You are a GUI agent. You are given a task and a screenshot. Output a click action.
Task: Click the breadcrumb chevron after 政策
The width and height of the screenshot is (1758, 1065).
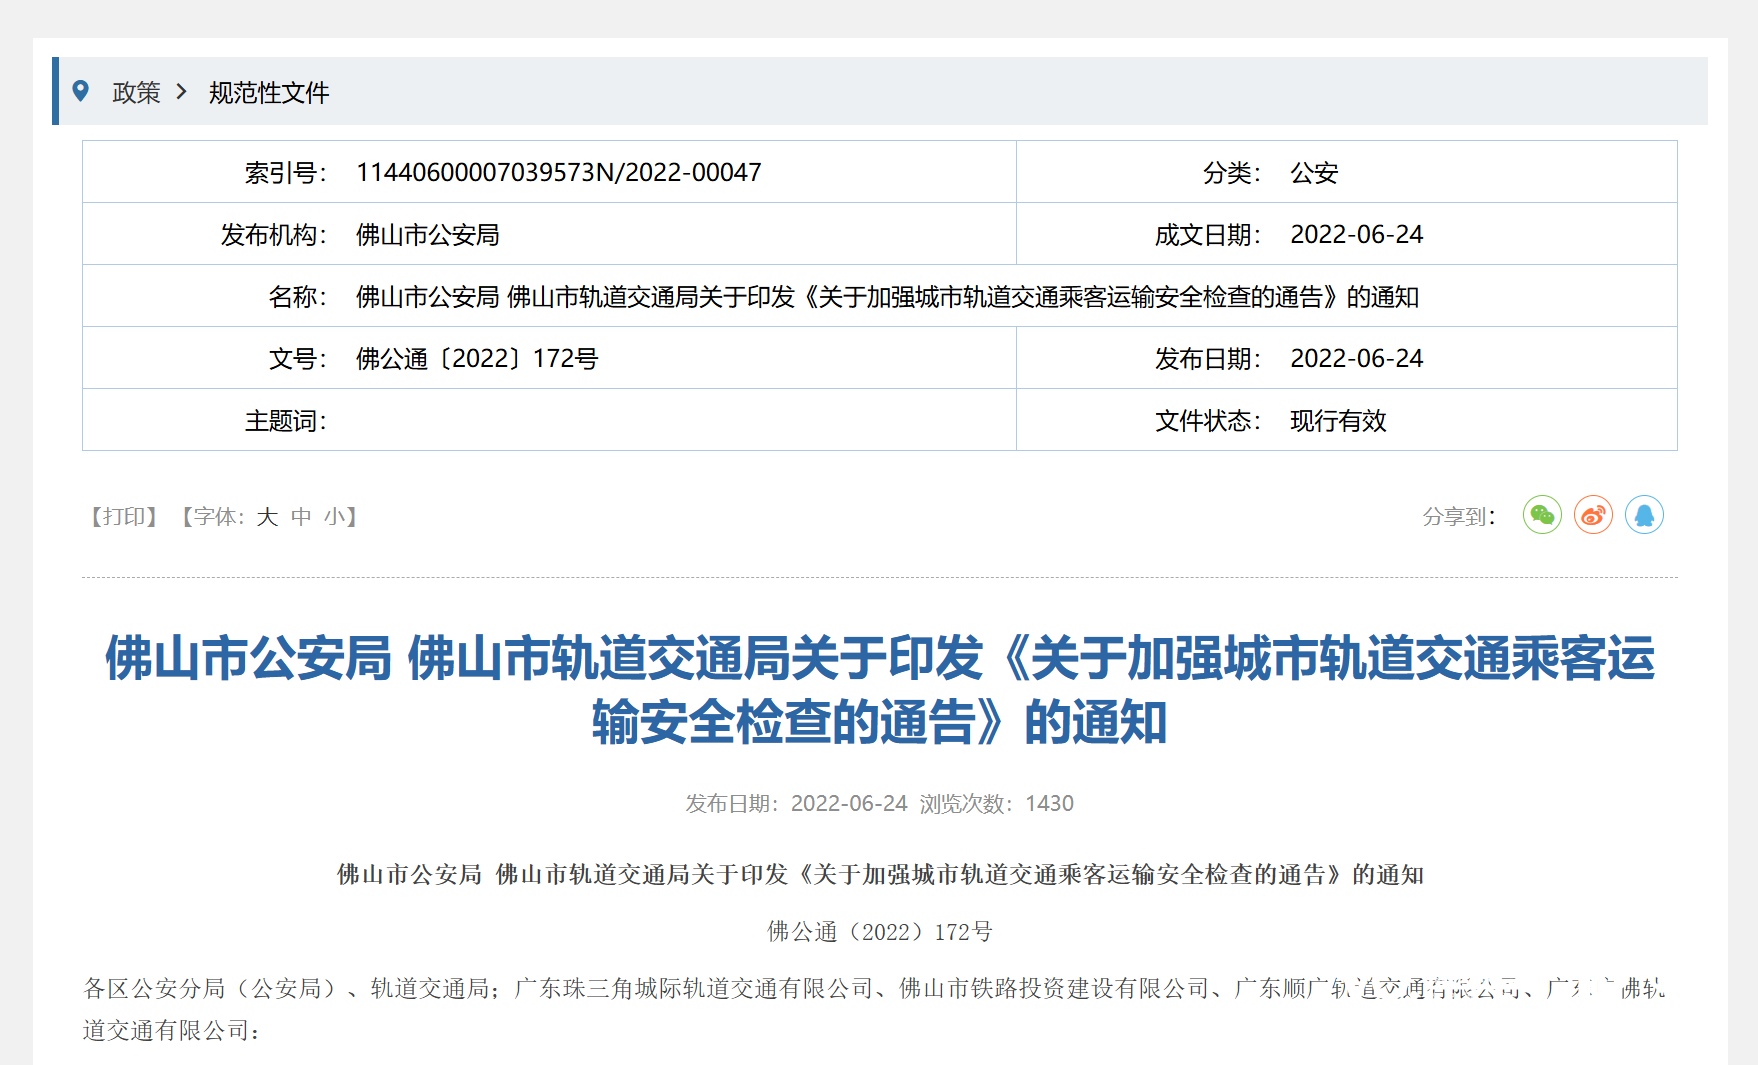tap(182, 92)
